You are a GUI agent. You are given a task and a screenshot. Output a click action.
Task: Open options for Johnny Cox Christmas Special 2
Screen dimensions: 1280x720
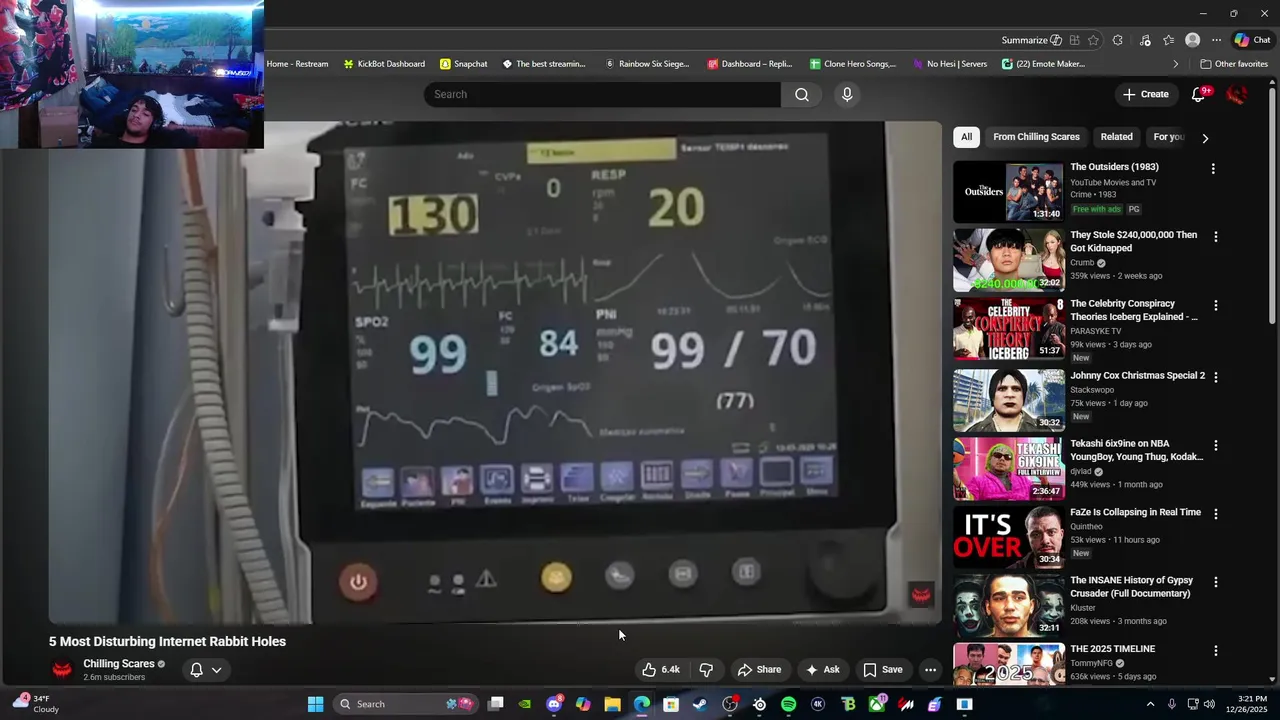point(1216,377)
